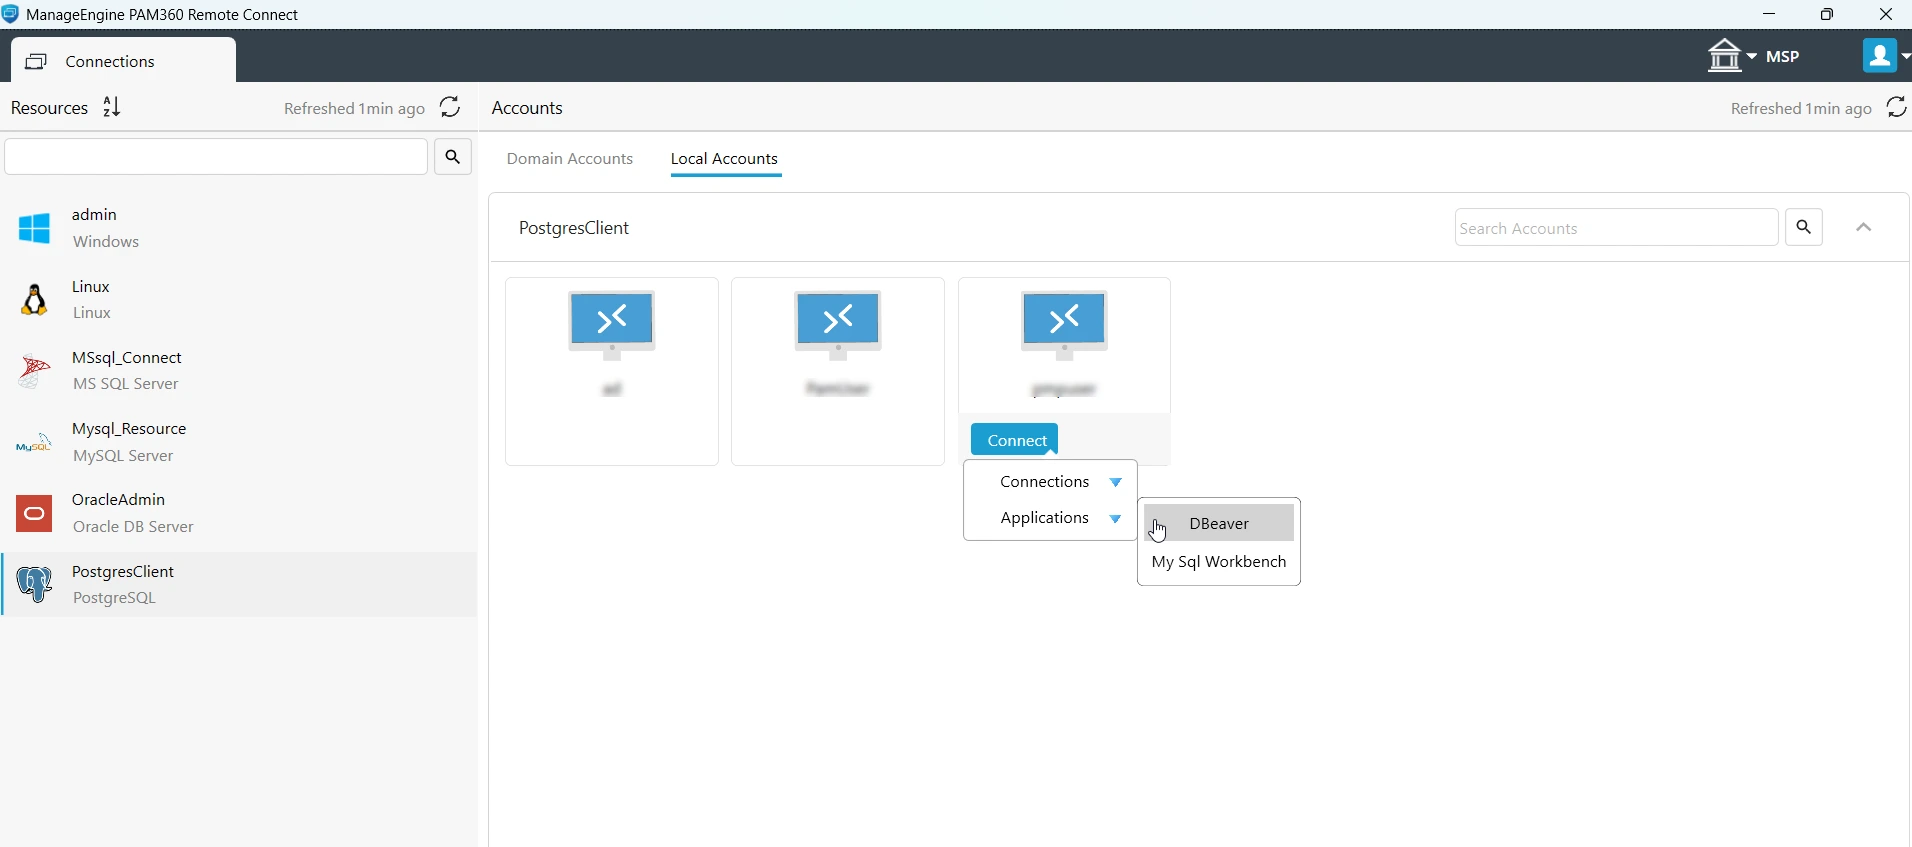Click the Windows logo icon for admin
This screenshot has width=1912, height=847.
[x=34, y=228]
